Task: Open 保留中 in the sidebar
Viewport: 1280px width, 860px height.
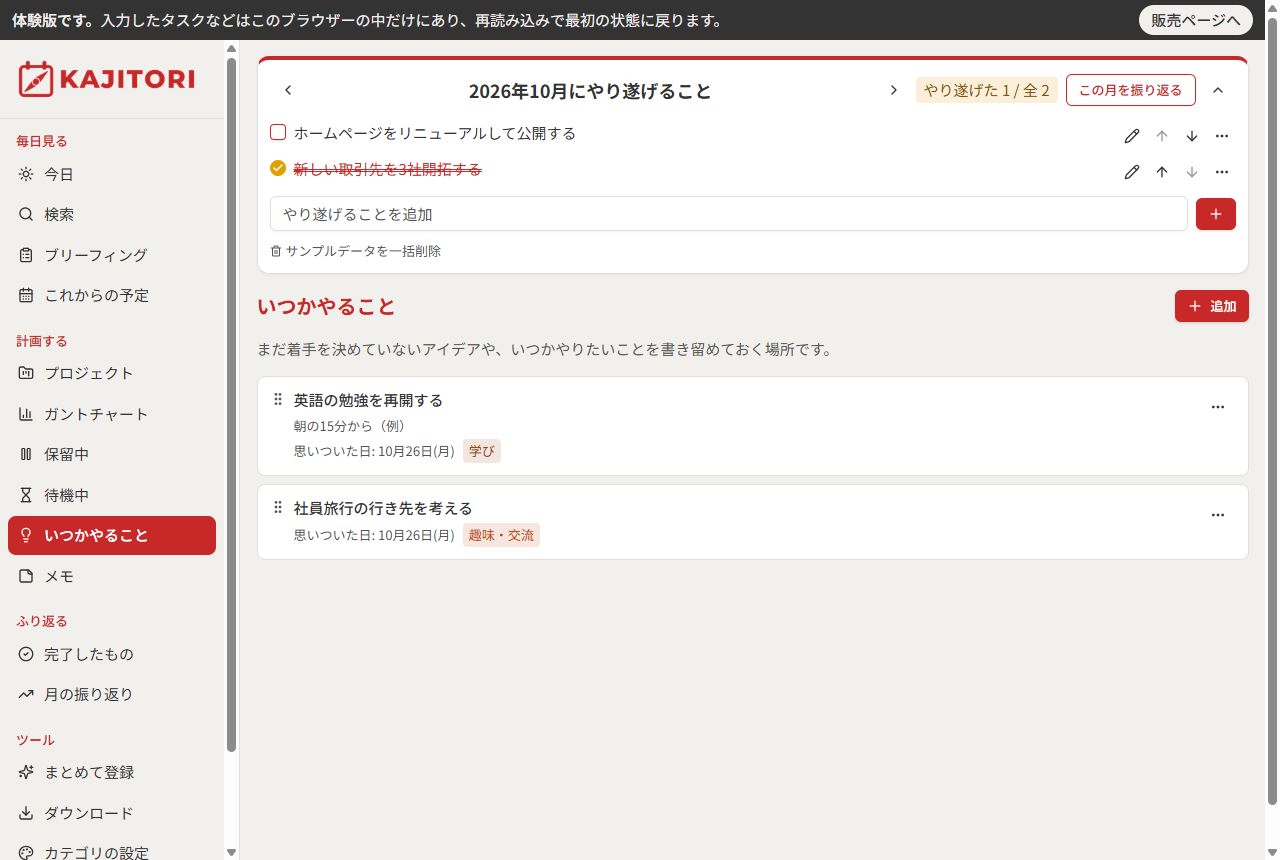Action: click(x=112, y=454)
